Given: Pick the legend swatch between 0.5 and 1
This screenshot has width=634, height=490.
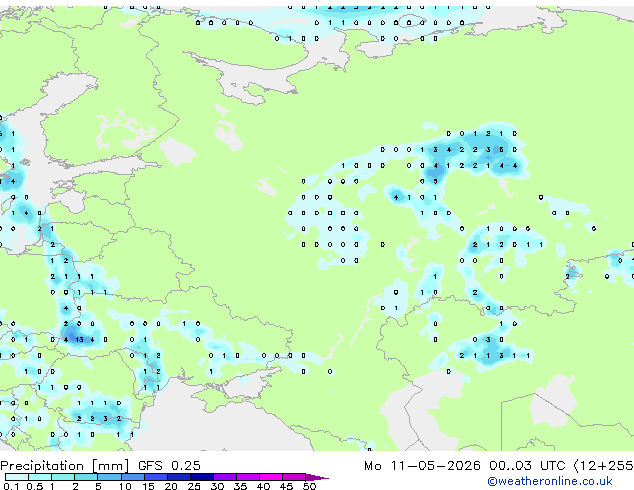Looking at the screenshot, I should (40, 477).
